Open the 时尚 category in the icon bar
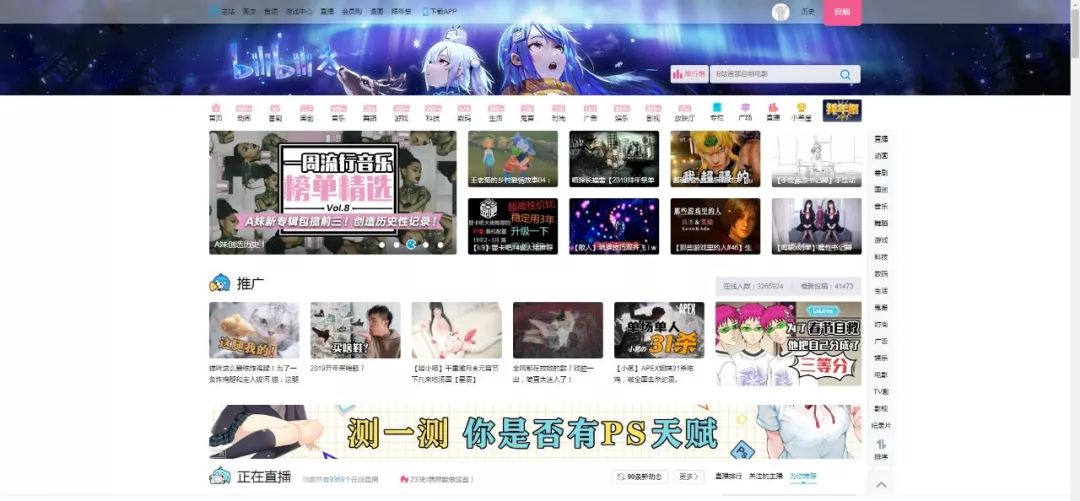 (559, 112)
